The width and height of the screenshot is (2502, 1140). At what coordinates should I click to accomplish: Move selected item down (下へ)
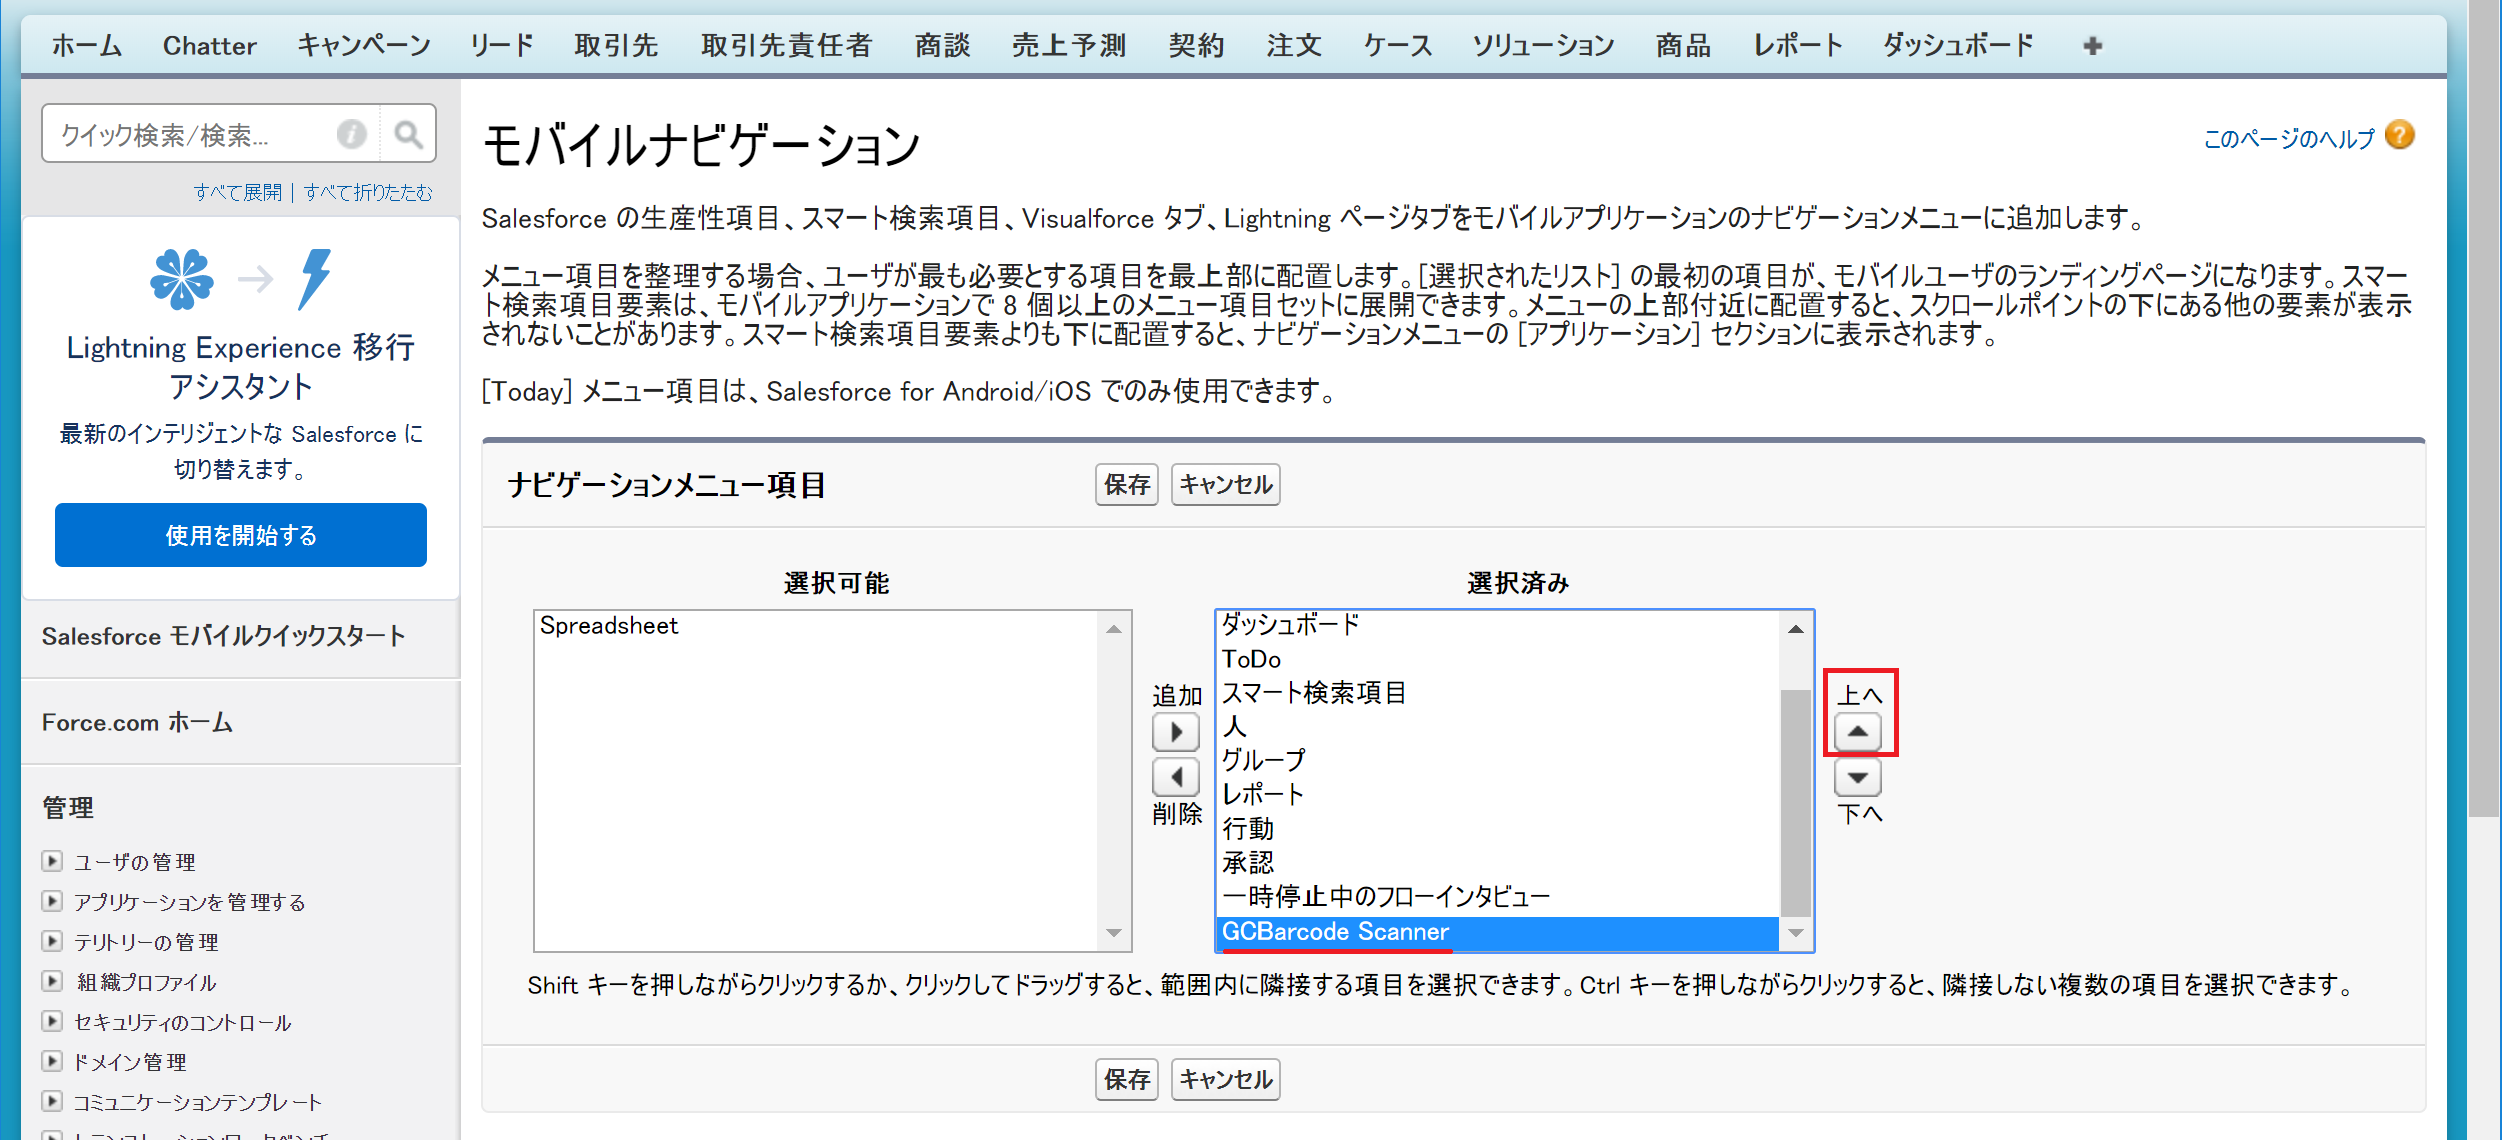click(1858, 777)
